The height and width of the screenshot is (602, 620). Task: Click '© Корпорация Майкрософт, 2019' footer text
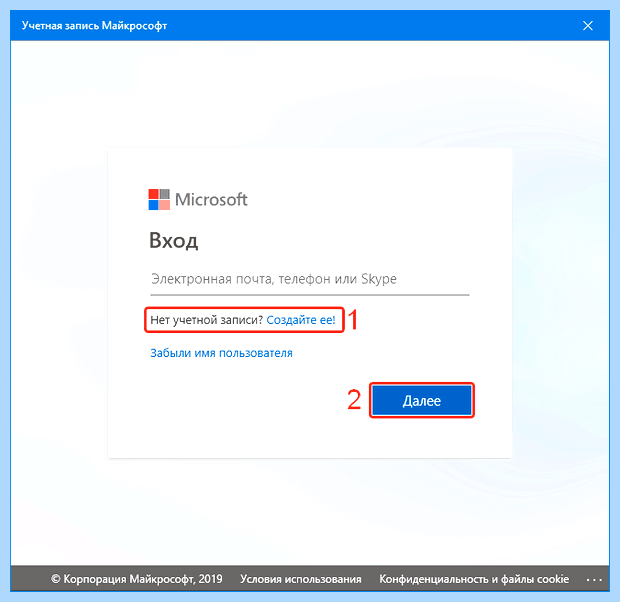point(136,579)
